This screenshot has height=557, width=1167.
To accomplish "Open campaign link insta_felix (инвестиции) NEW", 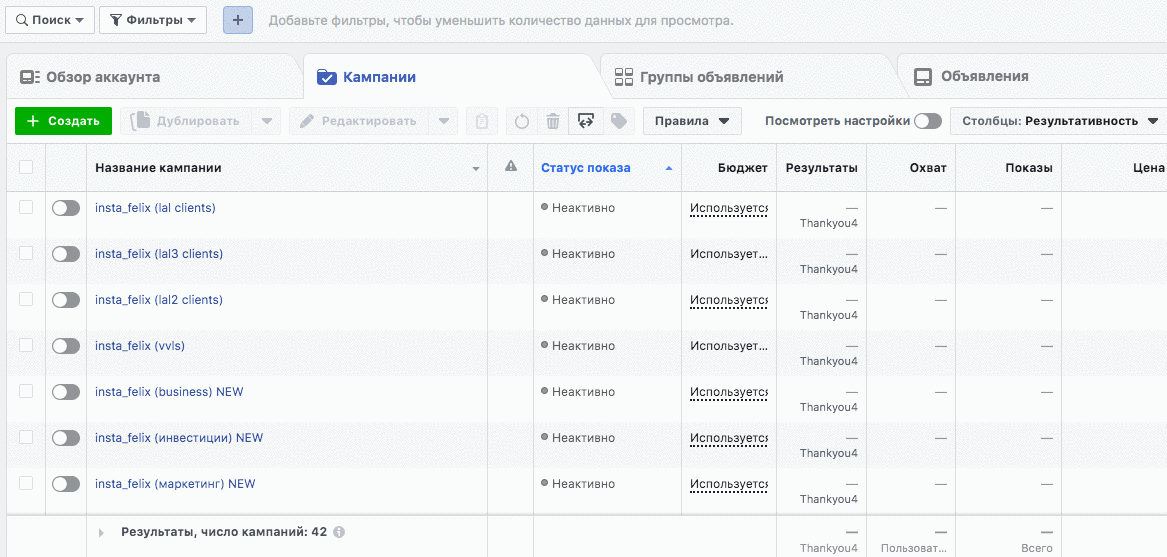I will point(179,438).
